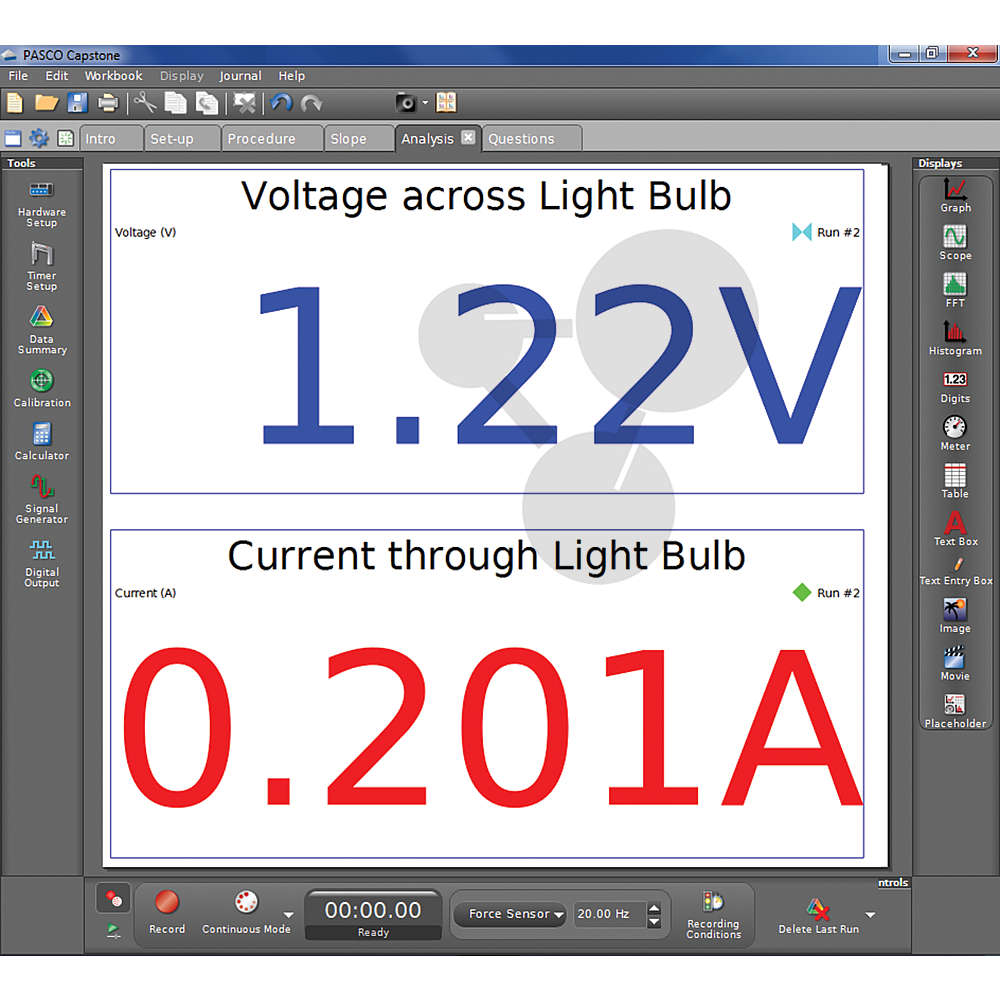Switch to the Intro tab
Image resolution: width=1000 pixels, height=1000 pixels.
point(112,138)
